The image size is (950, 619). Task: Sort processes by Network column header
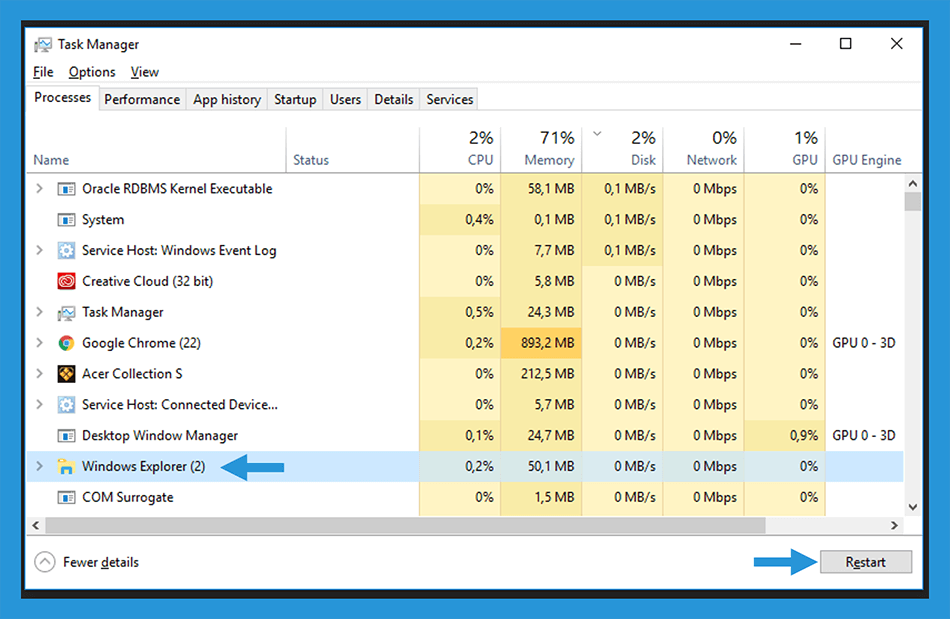click(704, 150)
